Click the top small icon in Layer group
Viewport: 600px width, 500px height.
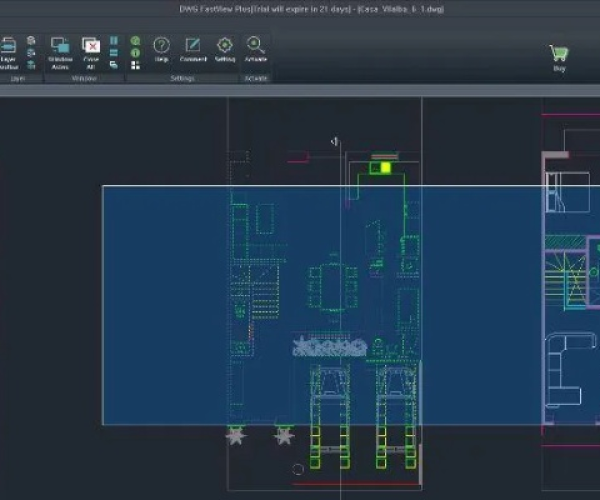tap(31, 41)
